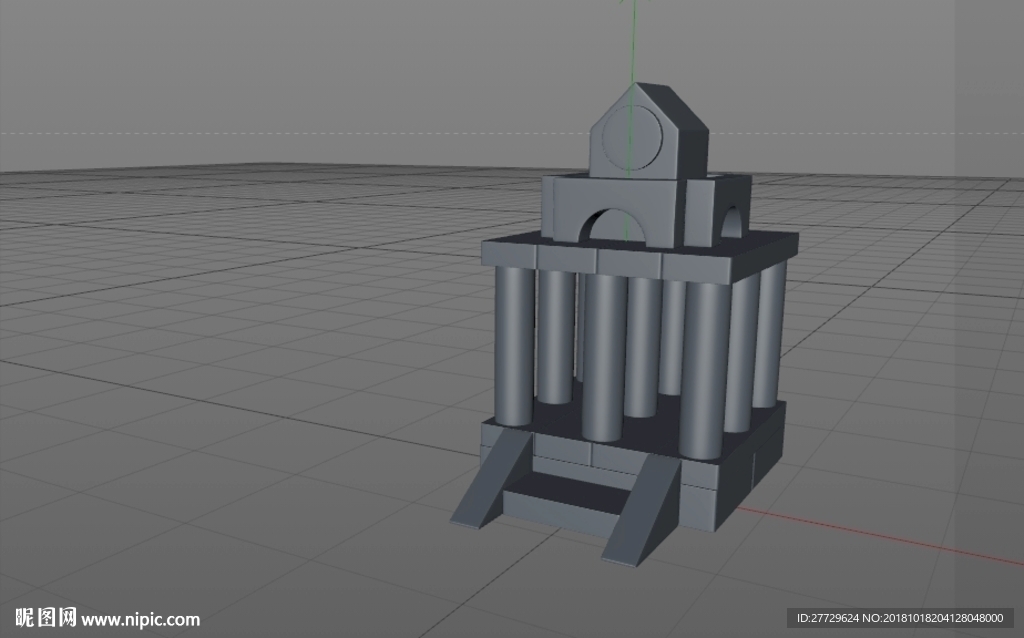Select the circular disc on the roof block
The width and height of the screenshot is (1024, 638).
(x=632, y=136)
